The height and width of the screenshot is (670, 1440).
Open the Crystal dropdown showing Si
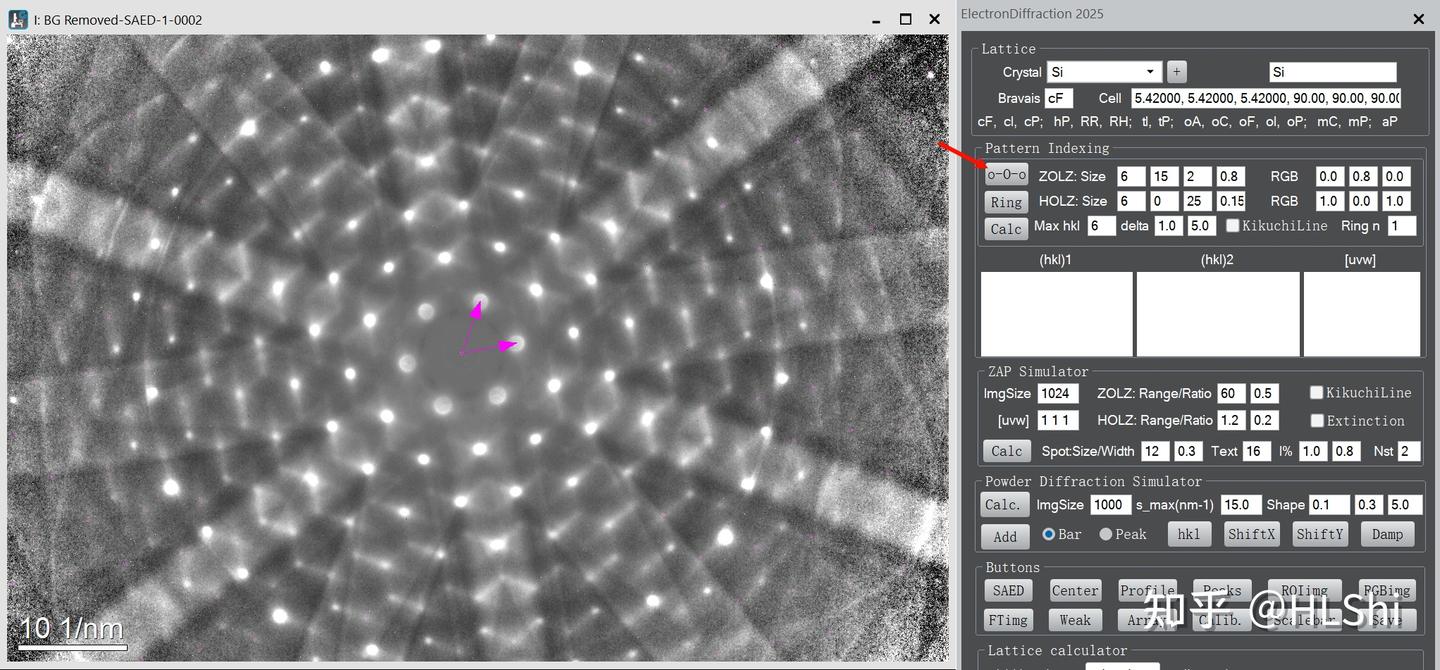(1104, 72)
